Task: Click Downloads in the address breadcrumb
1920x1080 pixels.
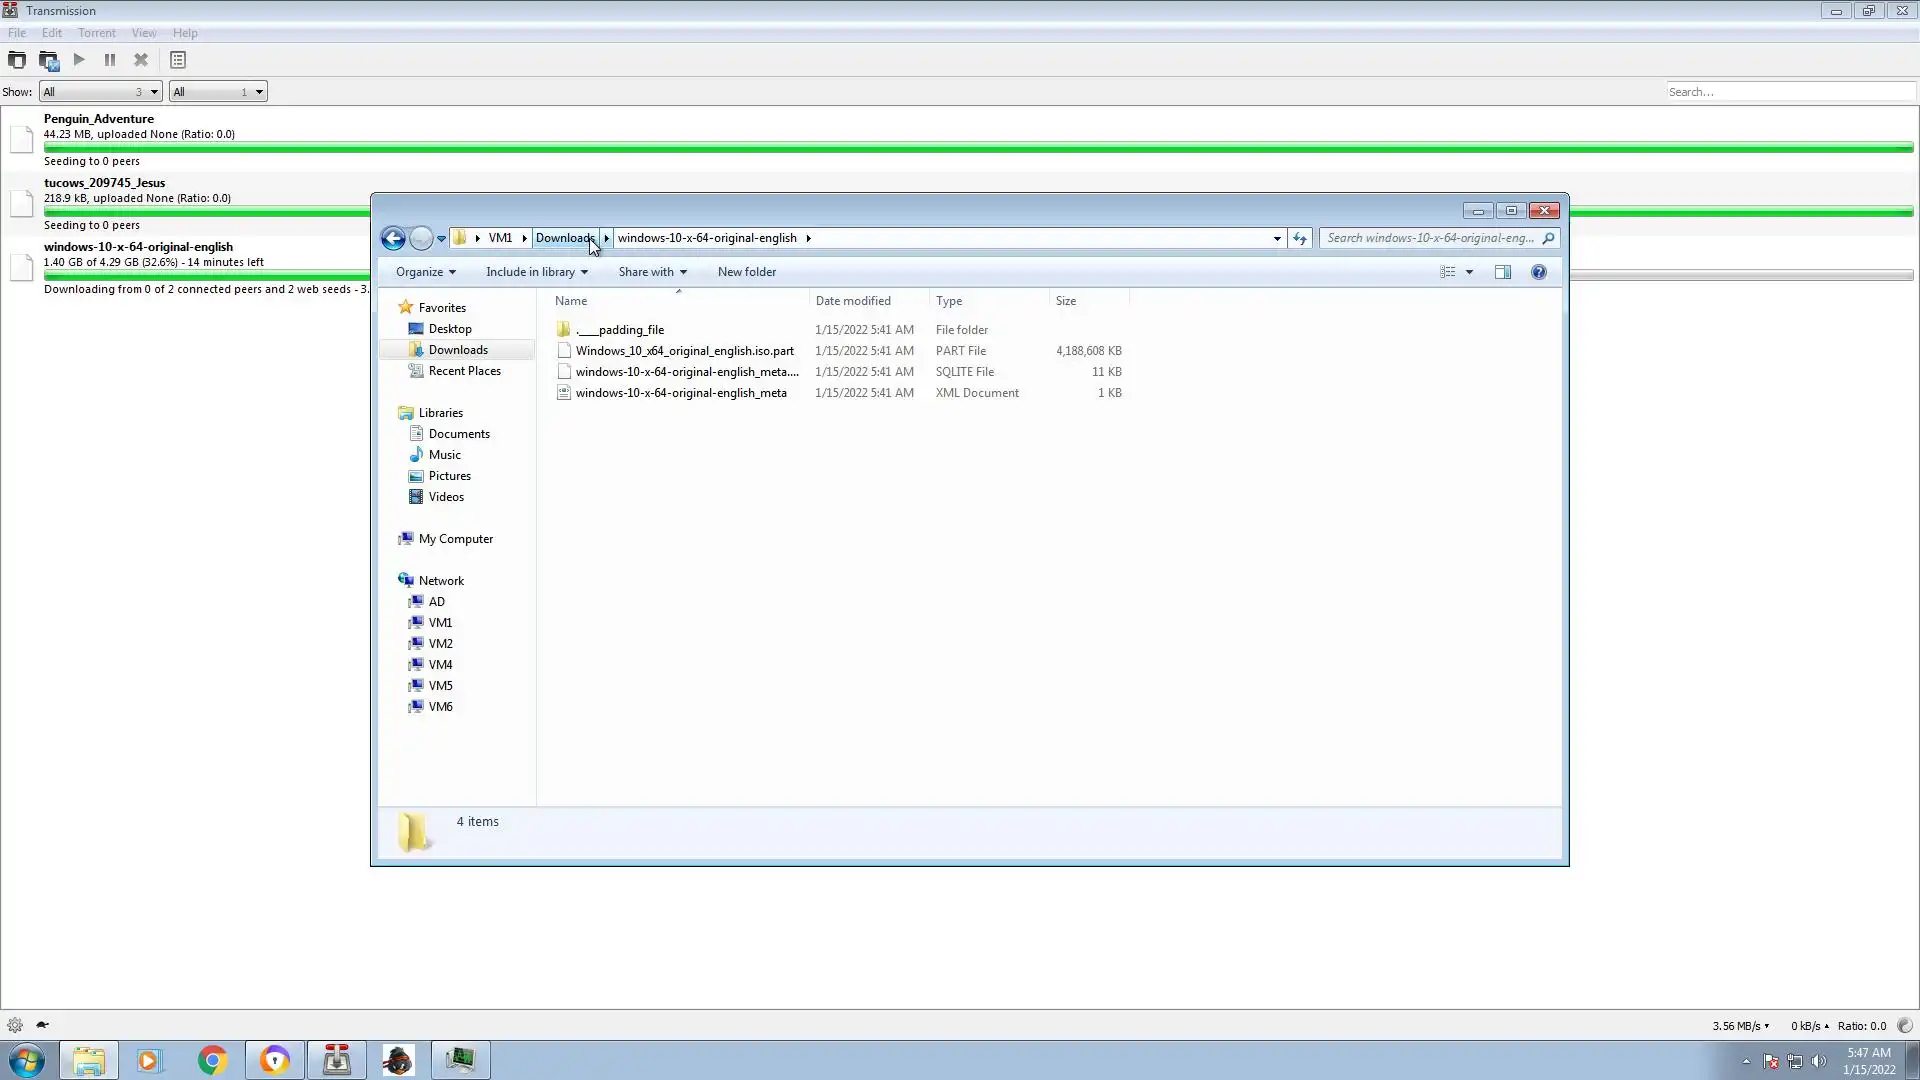Action: tap(564, 238)
